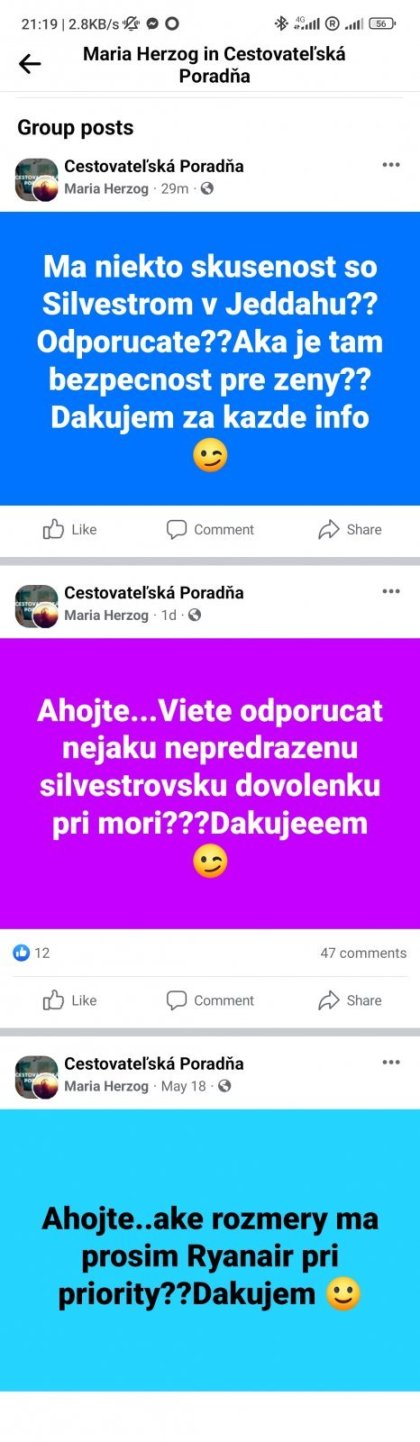
Task: Open the blue Jeddah post text
Action: (x=210, y=358)
